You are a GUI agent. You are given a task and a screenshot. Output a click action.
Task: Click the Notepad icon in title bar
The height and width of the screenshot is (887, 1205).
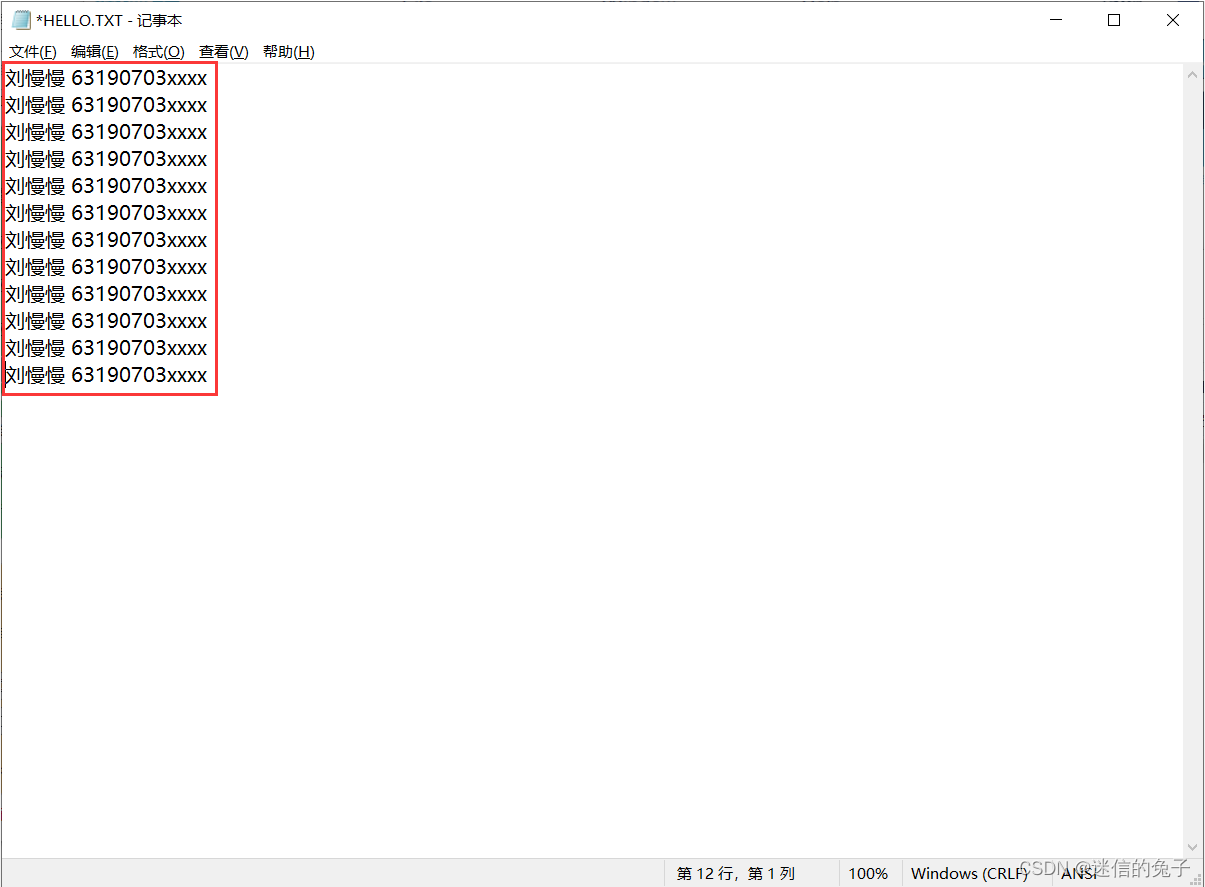coord(21,20)
